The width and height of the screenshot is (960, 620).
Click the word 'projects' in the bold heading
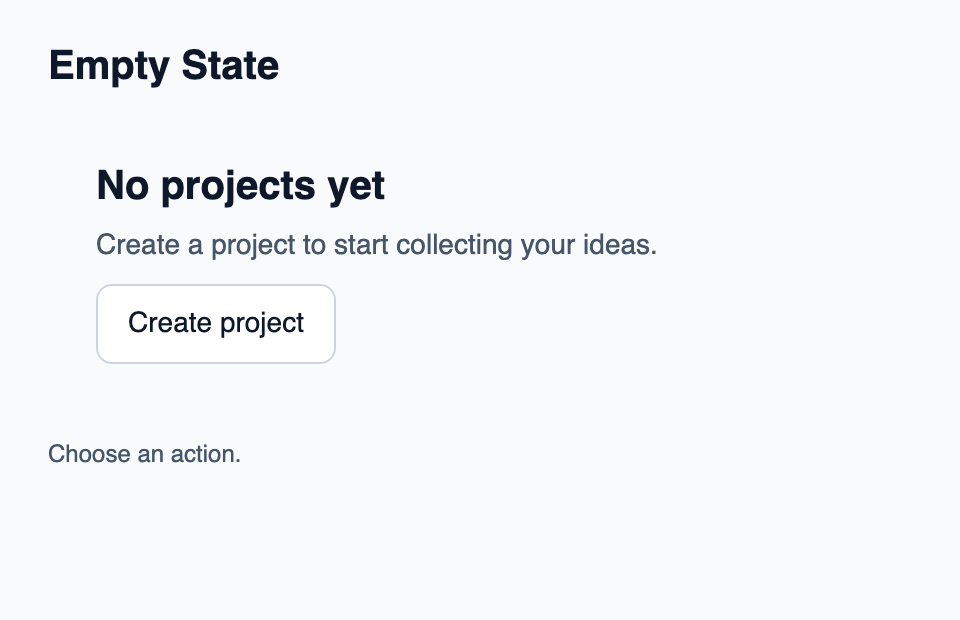pyautogui.click(x=238, y=187)
